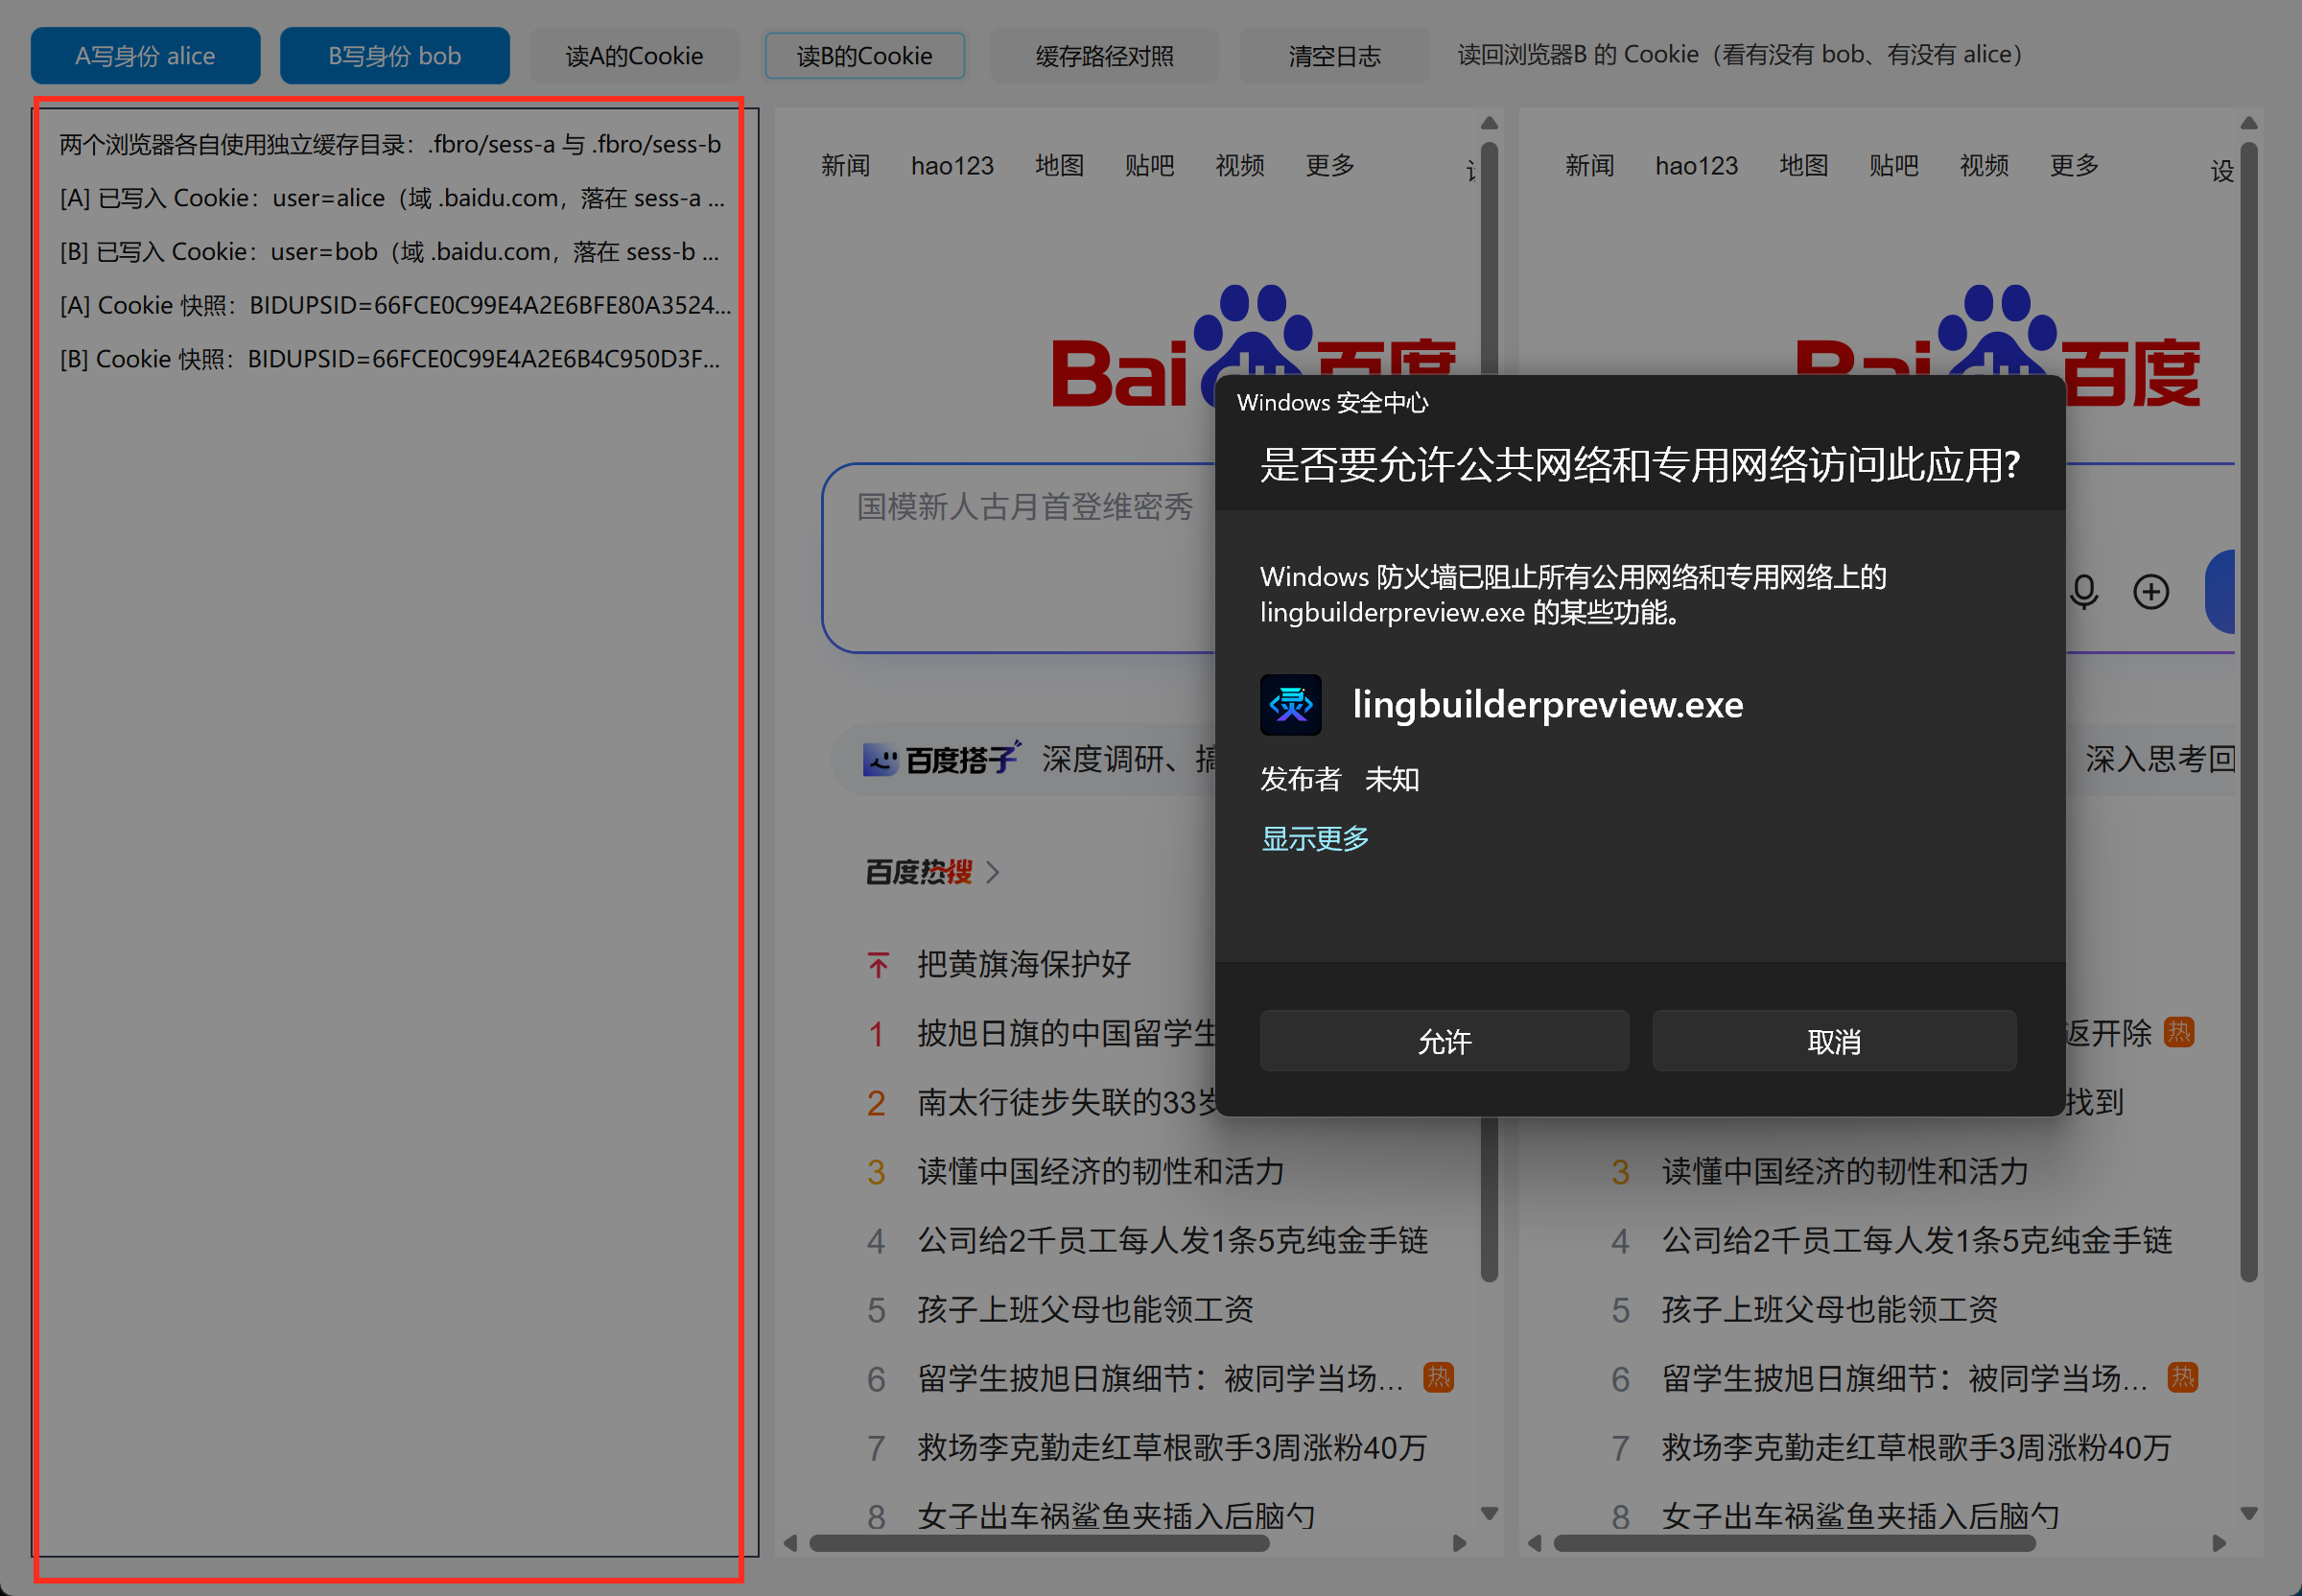Click the 取消 button in firewall dialog
Viewport: 2302px width, 1596px height.
click(x=1834, y=1041)
